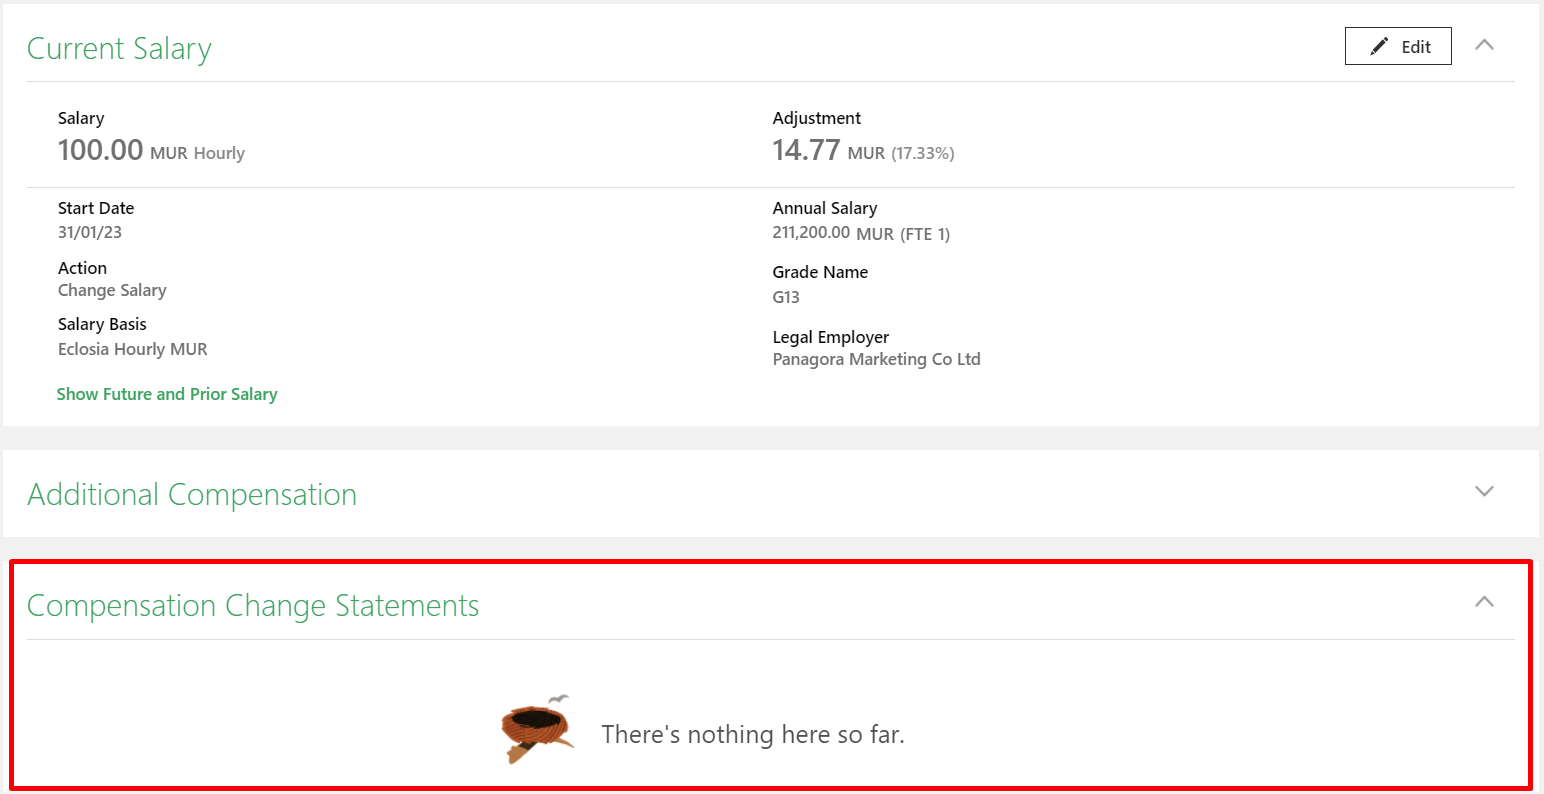Click the Additional Compensation heading
Viewport: 1544px width, 794px height.
coord(192,495)
